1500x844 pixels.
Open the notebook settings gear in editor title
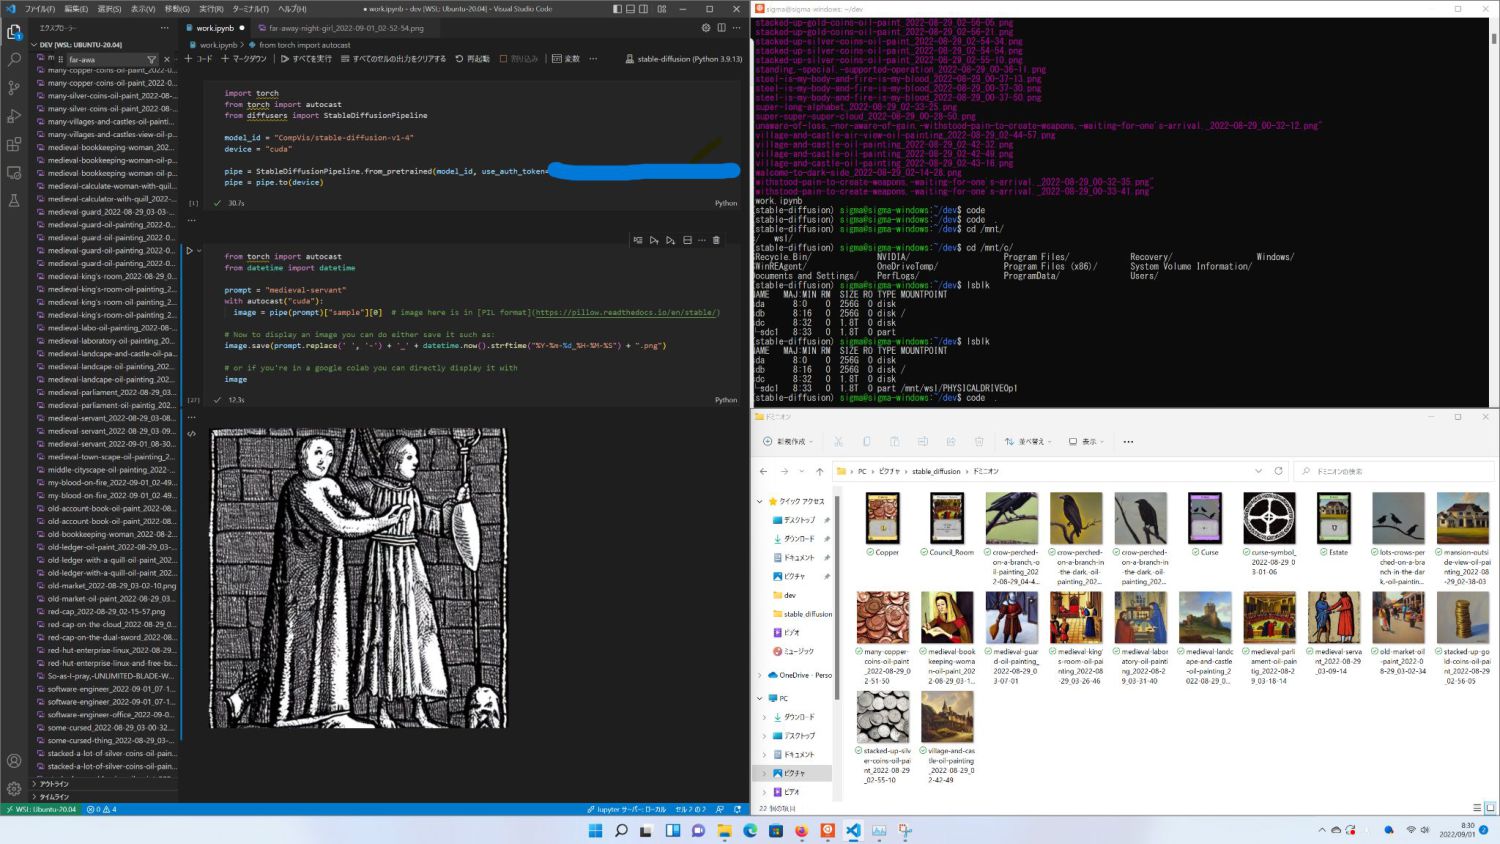click(x=706, y=28)
